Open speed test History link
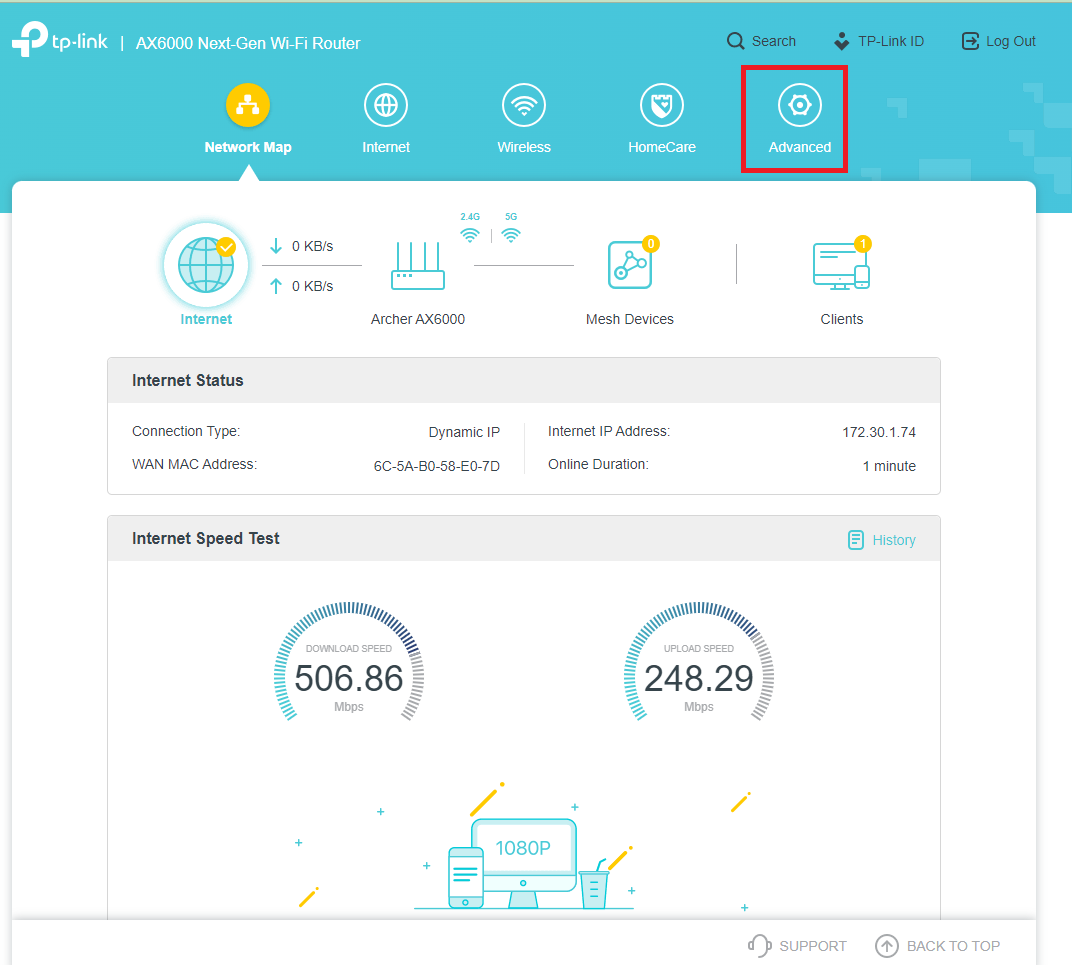 894,540
